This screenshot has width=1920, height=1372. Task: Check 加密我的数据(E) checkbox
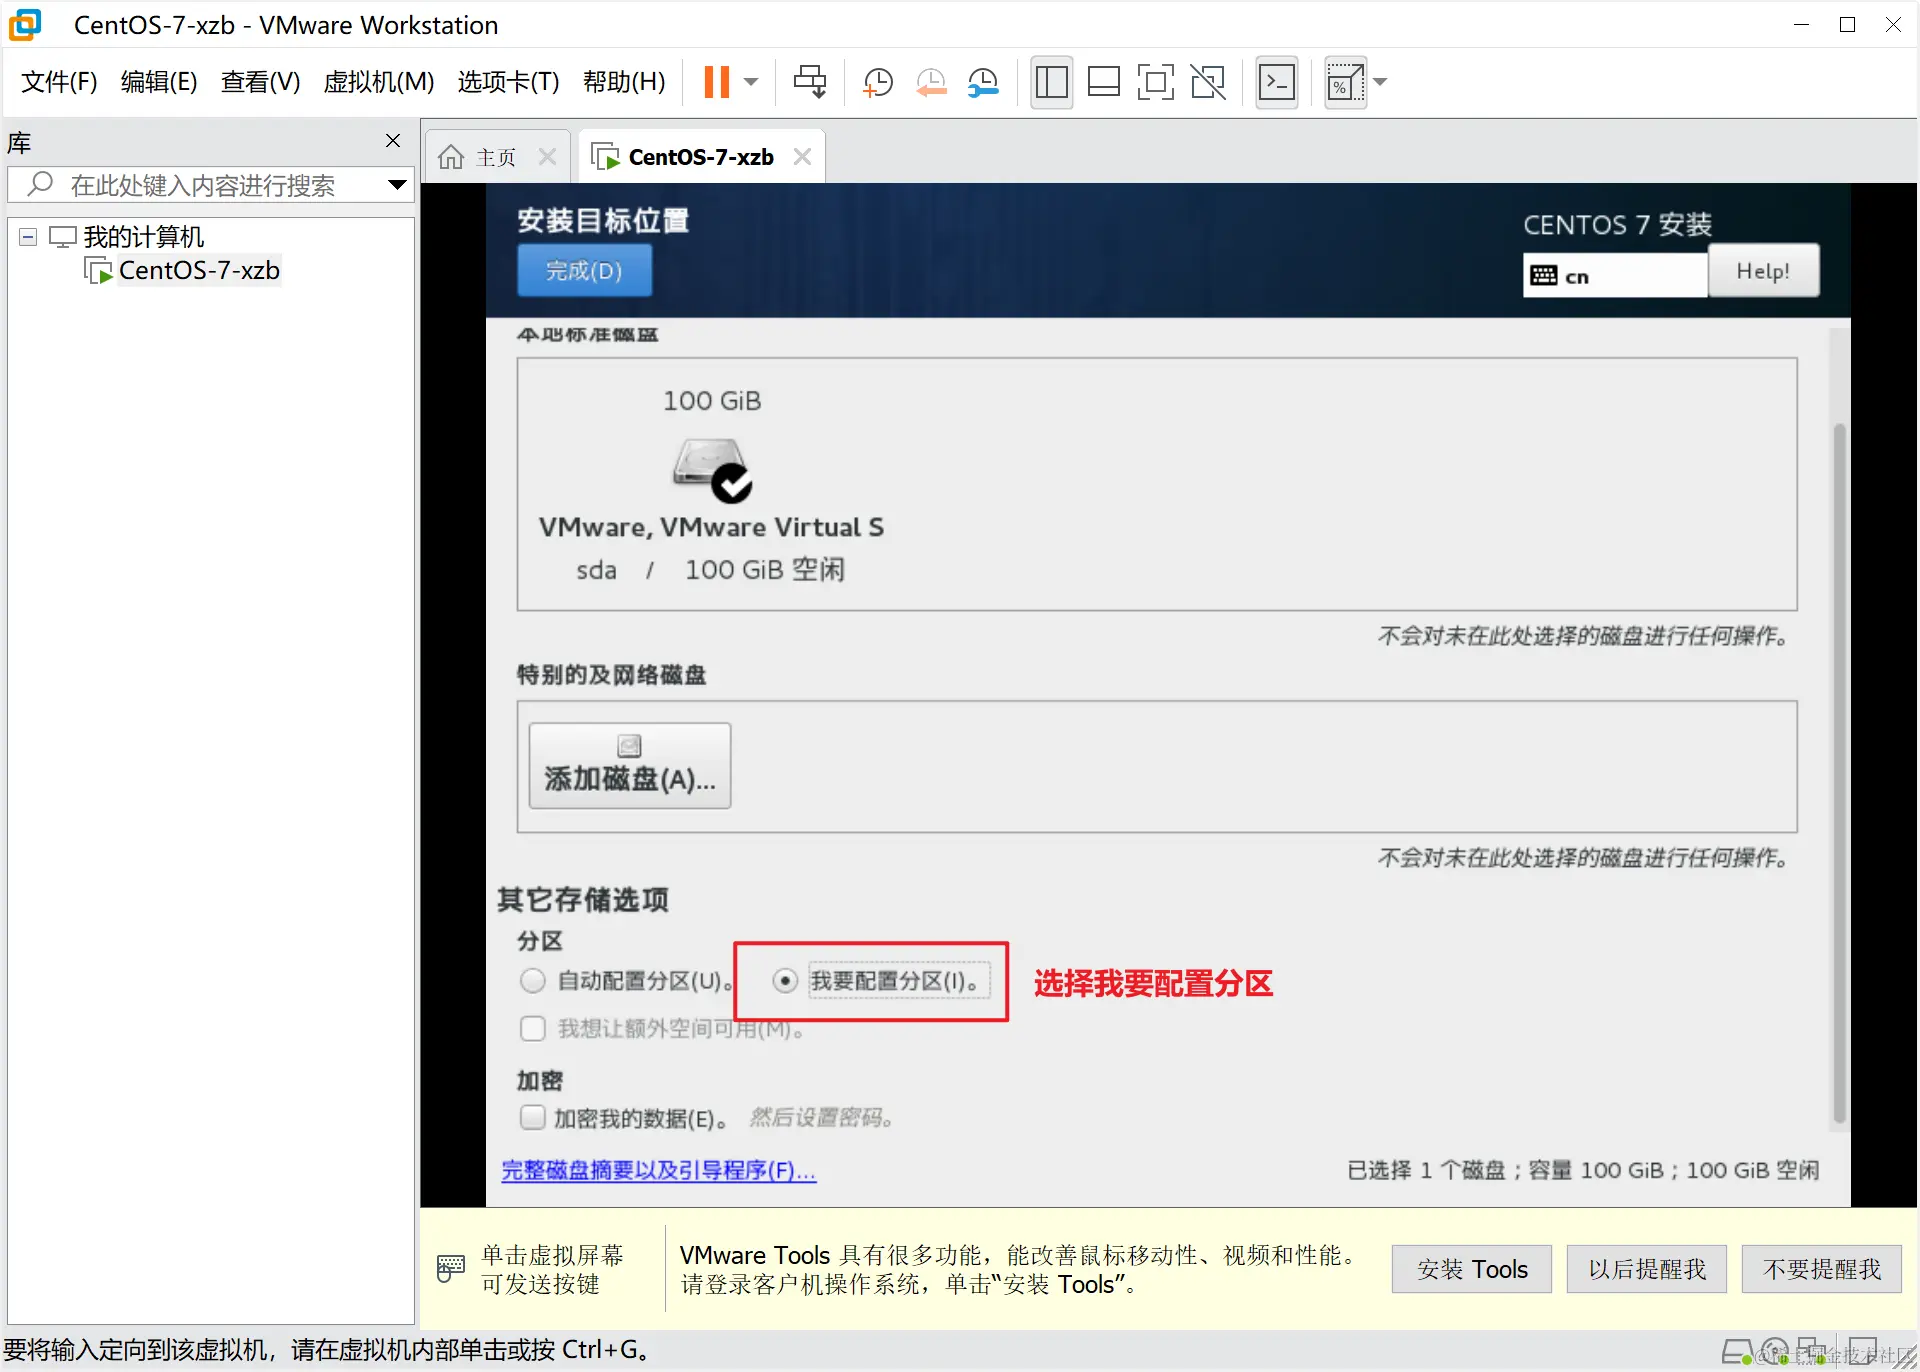click(x=533, y=1117)
